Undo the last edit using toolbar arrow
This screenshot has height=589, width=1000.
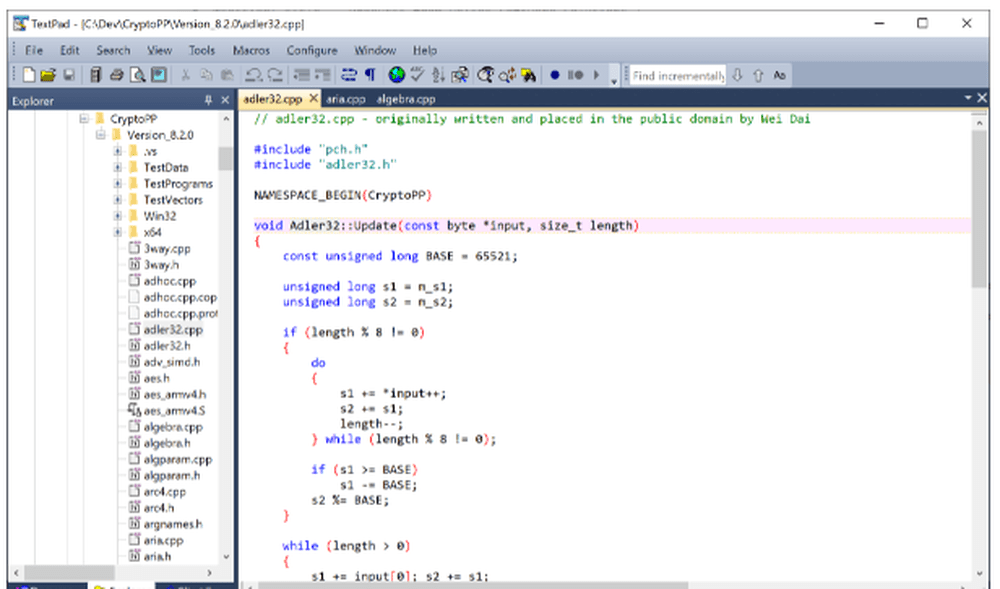coord(254,75)
